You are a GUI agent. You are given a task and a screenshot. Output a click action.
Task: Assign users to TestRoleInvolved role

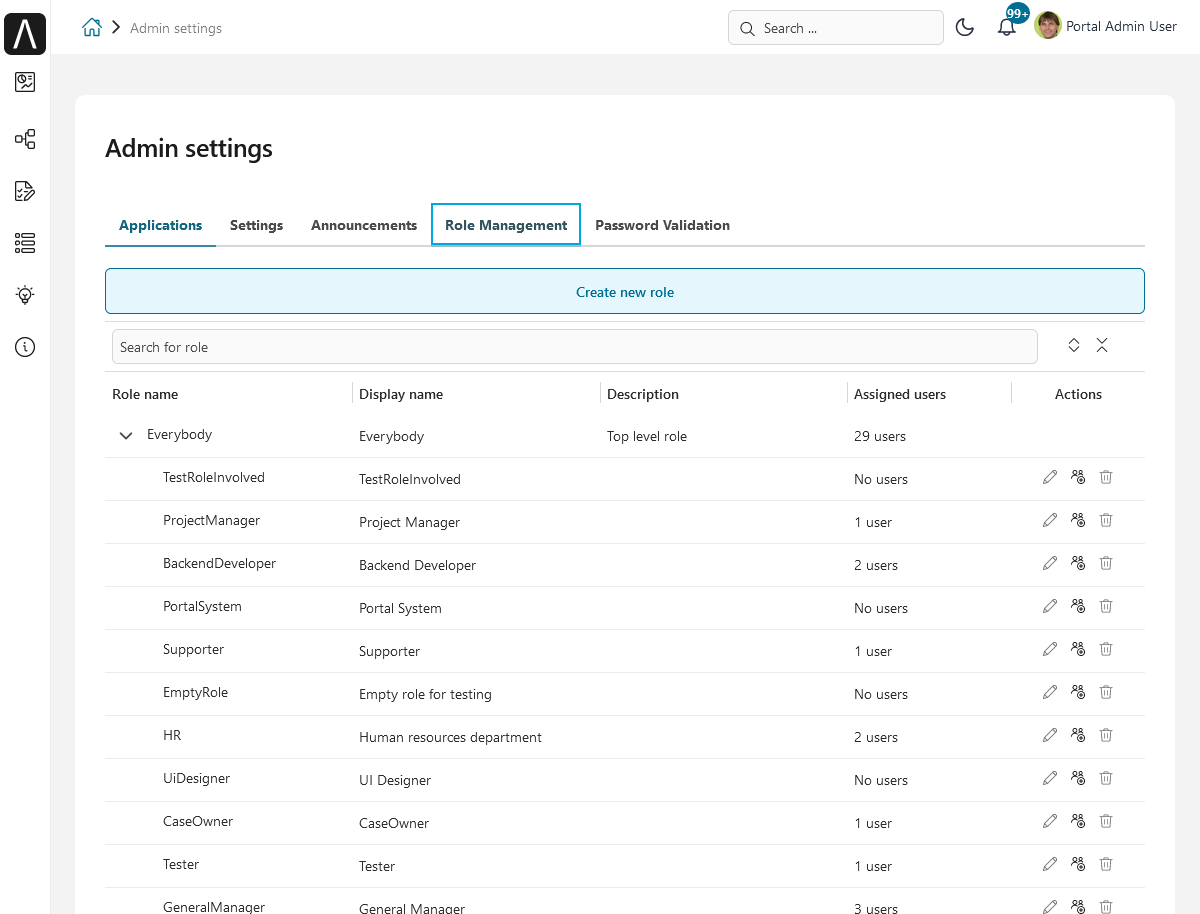pyautogui.click(x=1078, y=477)
